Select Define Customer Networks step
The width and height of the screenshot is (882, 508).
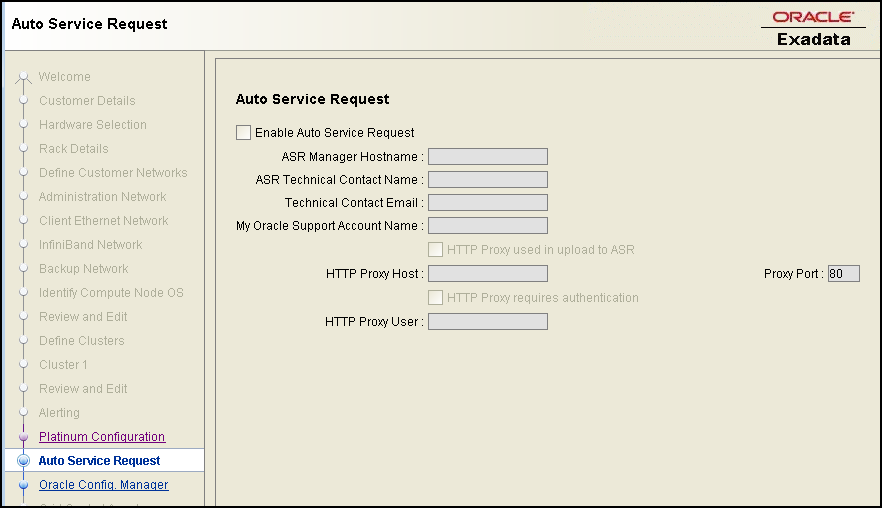[113, 173]
